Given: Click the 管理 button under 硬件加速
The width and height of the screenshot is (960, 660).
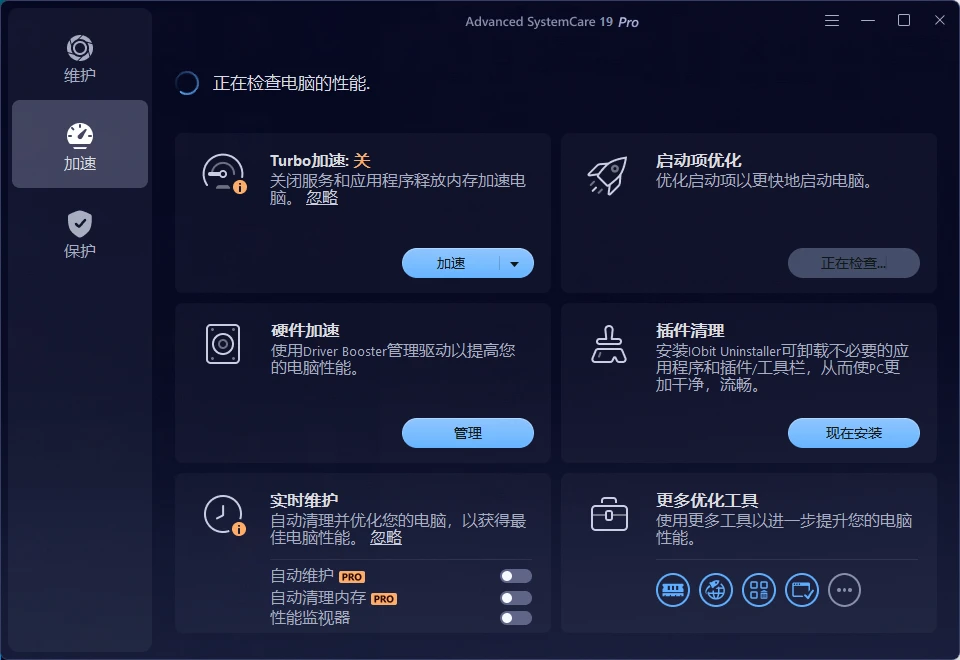Looking at the screenshot, I should point(467,432).
